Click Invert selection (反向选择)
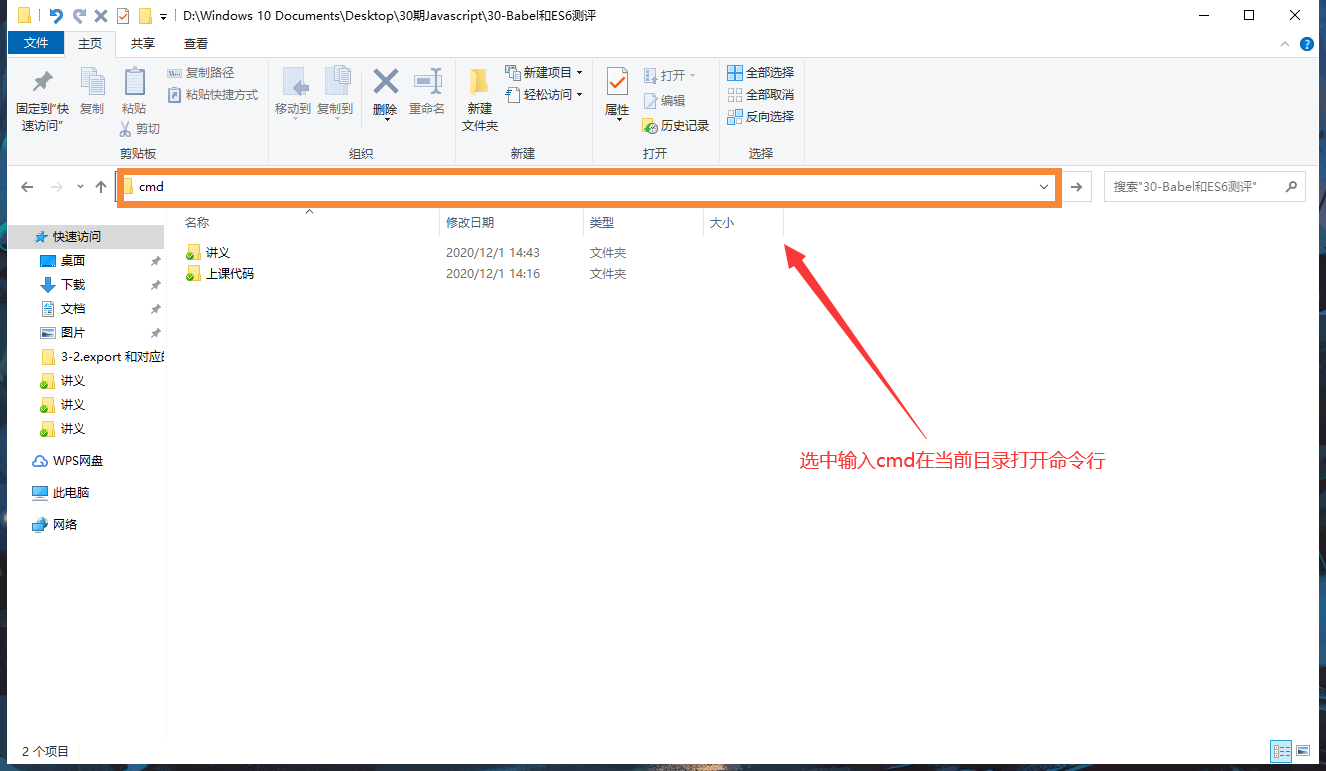 [760, 117]
